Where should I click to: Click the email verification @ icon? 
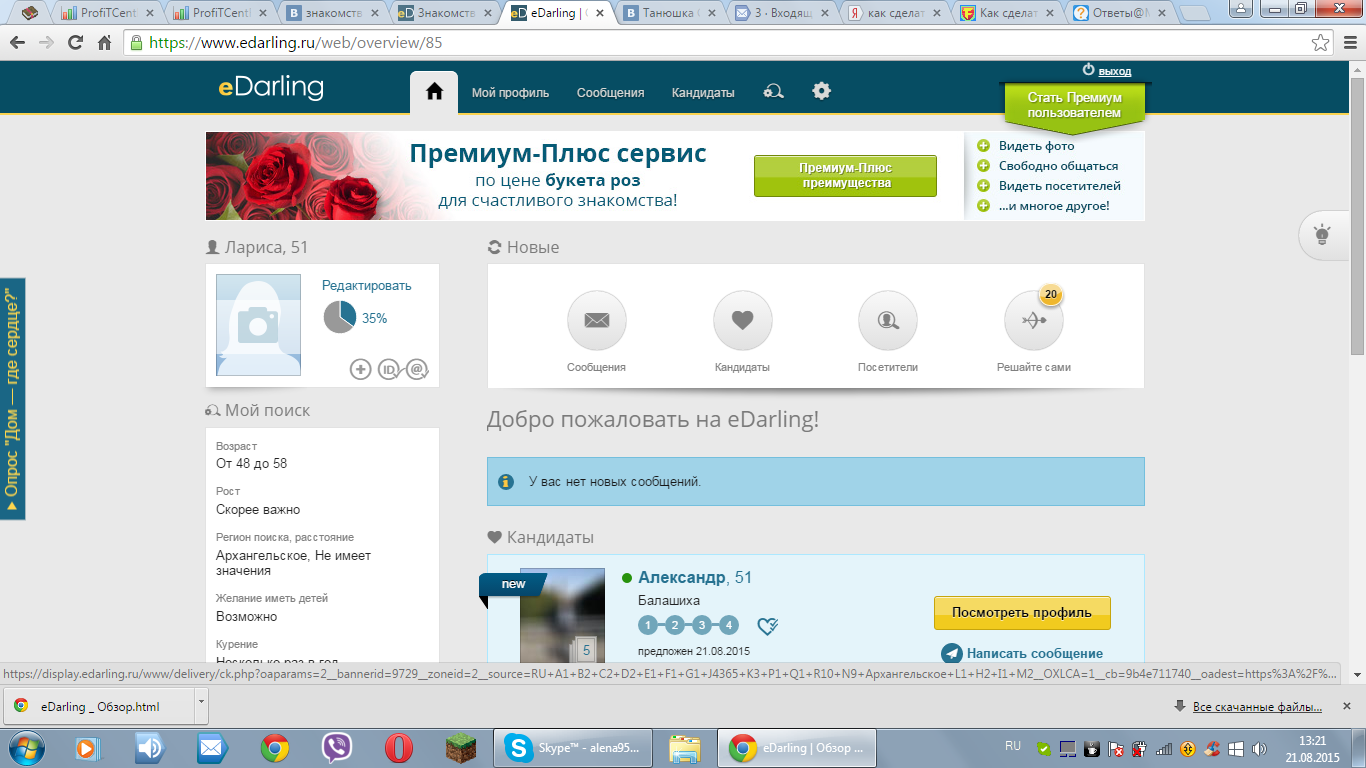[x=418, y=369]
